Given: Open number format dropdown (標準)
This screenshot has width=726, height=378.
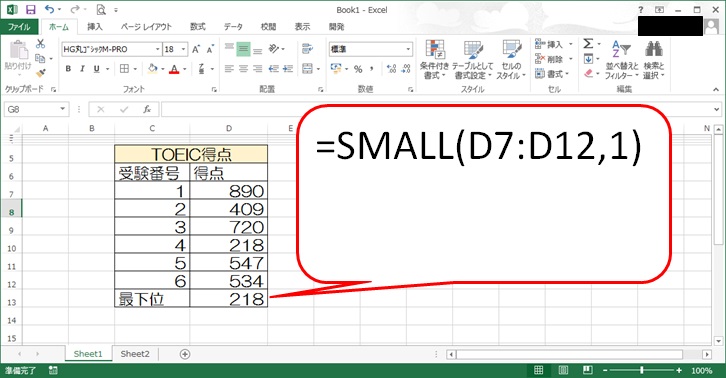Looking at the screenshot, I should pyautogui.click(x=408, y=49).
